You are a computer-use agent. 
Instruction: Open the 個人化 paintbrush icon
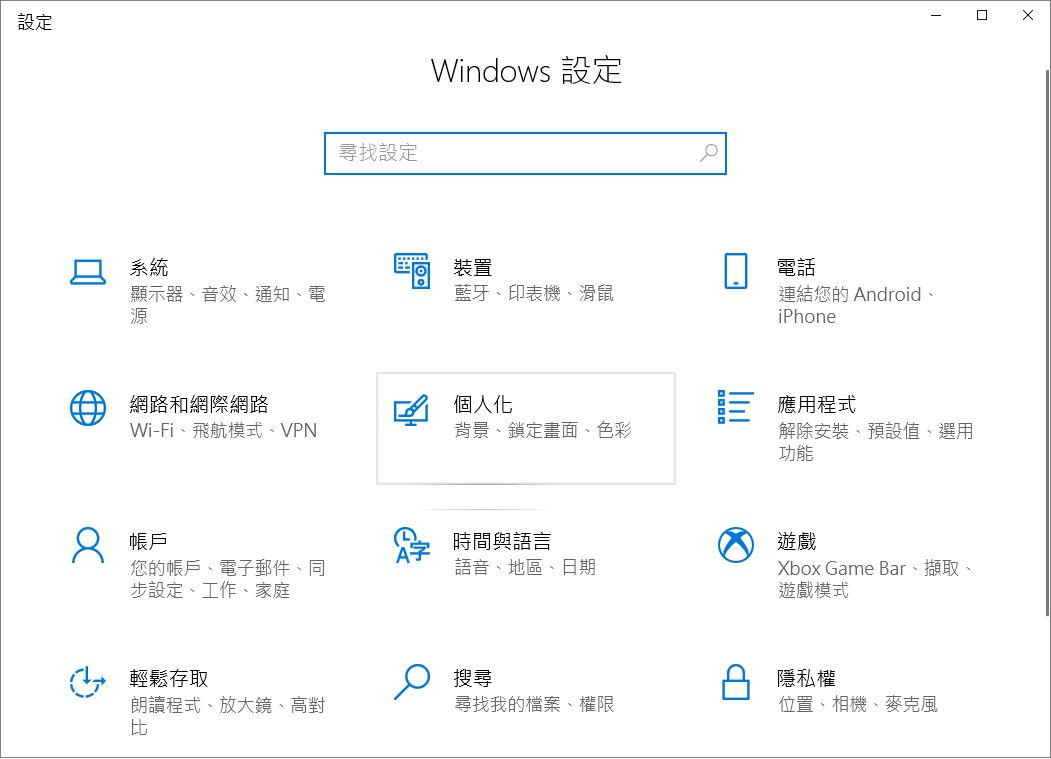(x=412, y=409)
